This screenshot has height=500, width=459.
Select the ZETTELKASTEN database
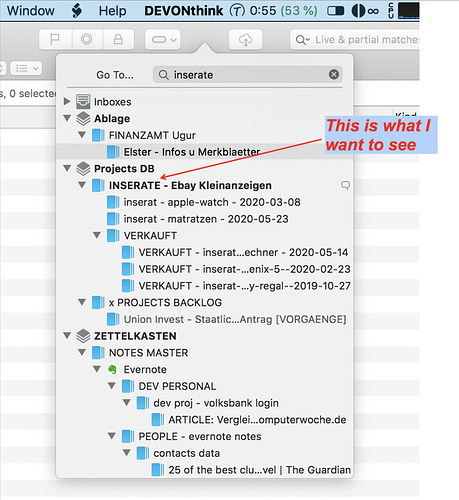click(135, 336)
